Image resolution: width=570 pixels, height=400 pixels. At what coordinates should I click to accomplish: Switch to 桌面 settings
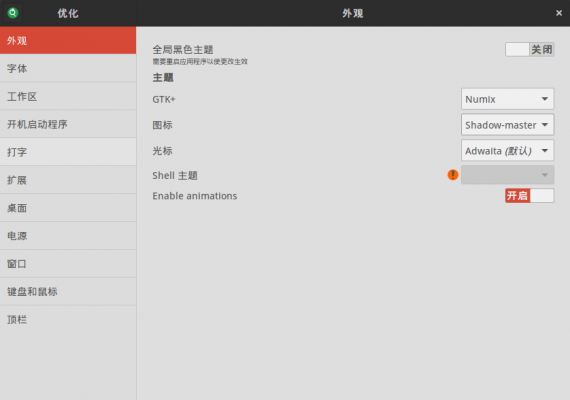68,208
